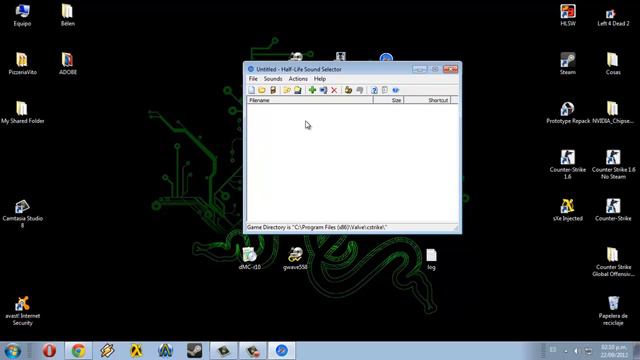Select the gwave558 desktop icon

point(295,258)
